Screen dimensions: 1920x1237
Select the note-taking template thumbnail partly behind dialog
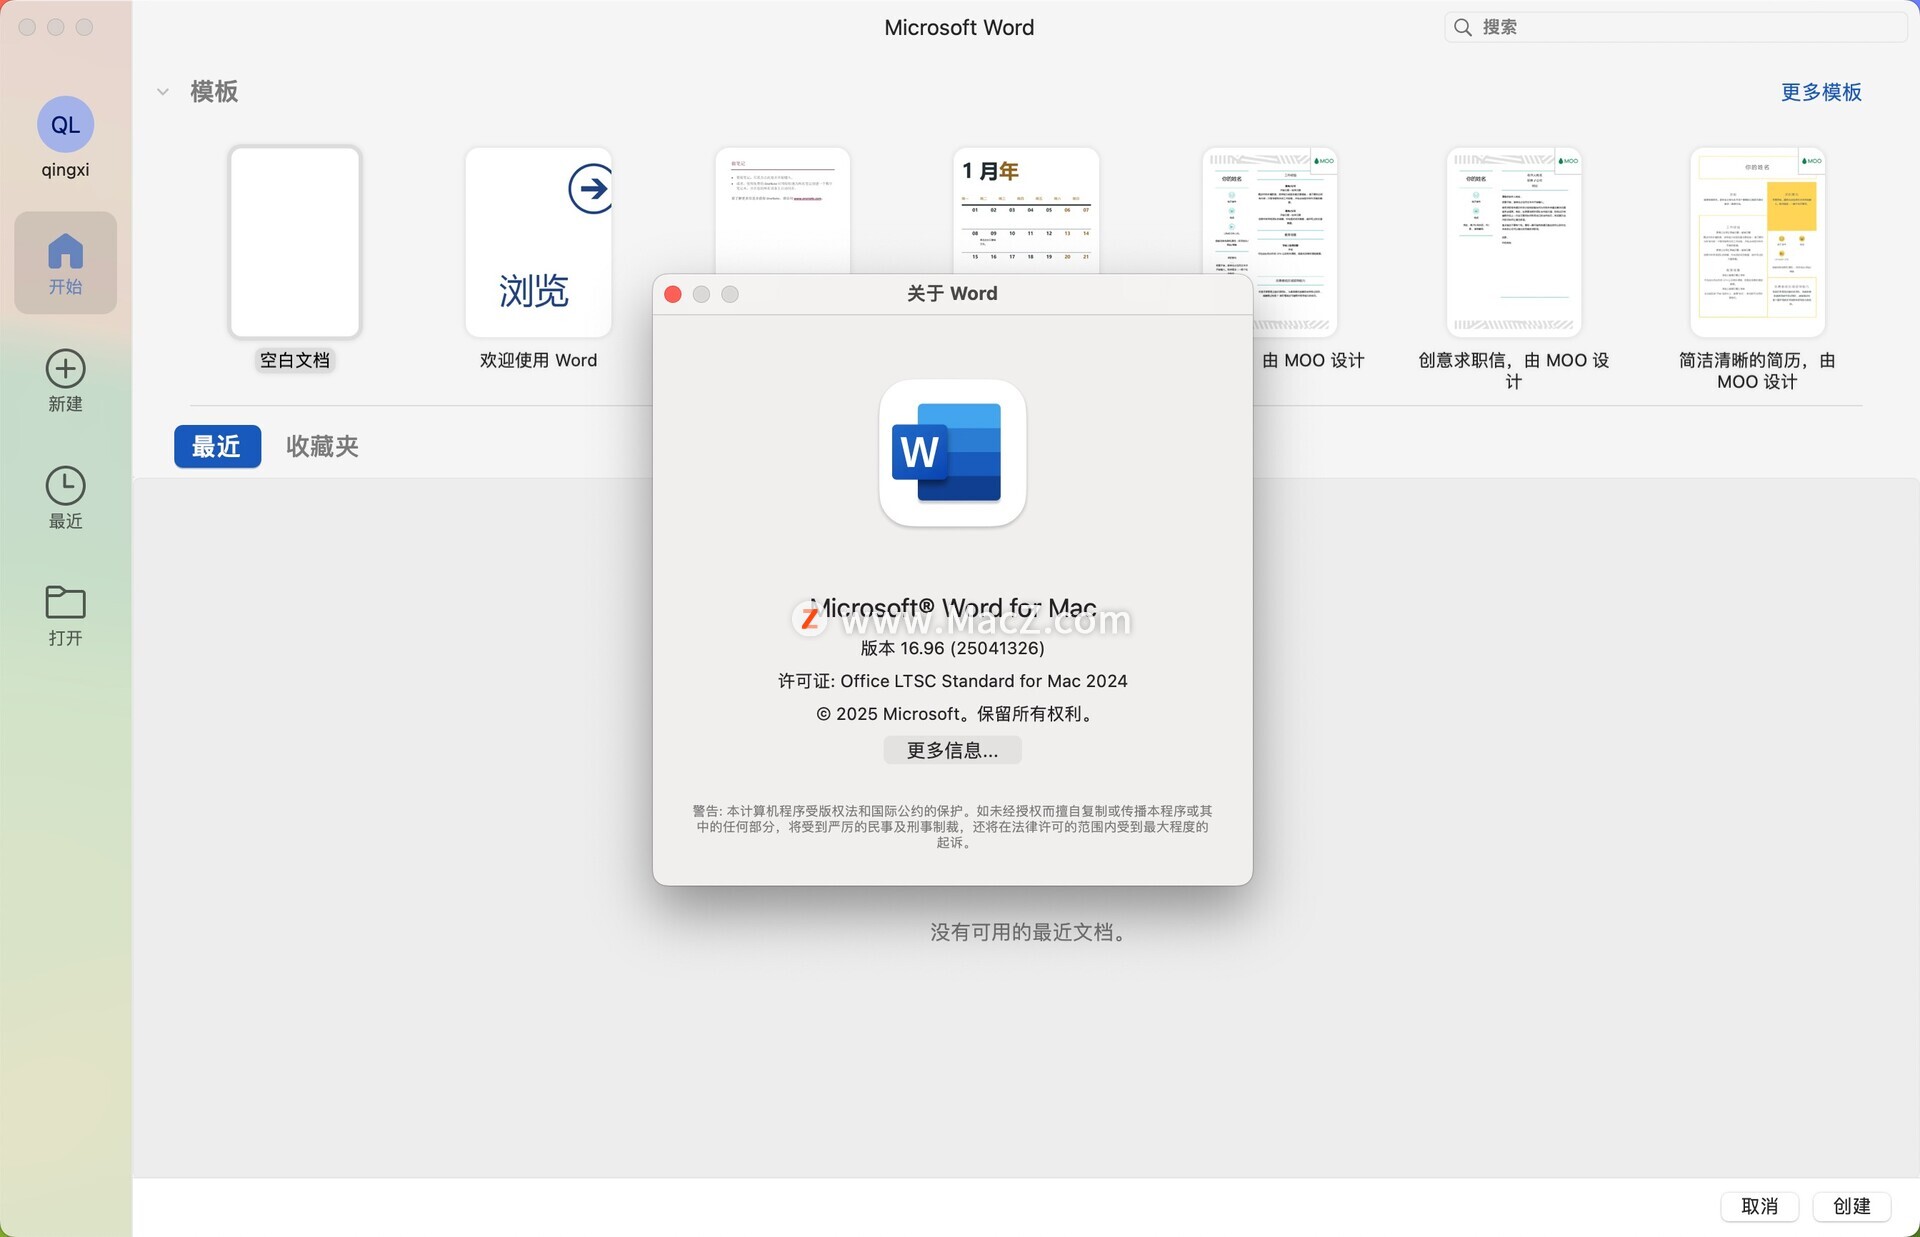tap(782, 211)
